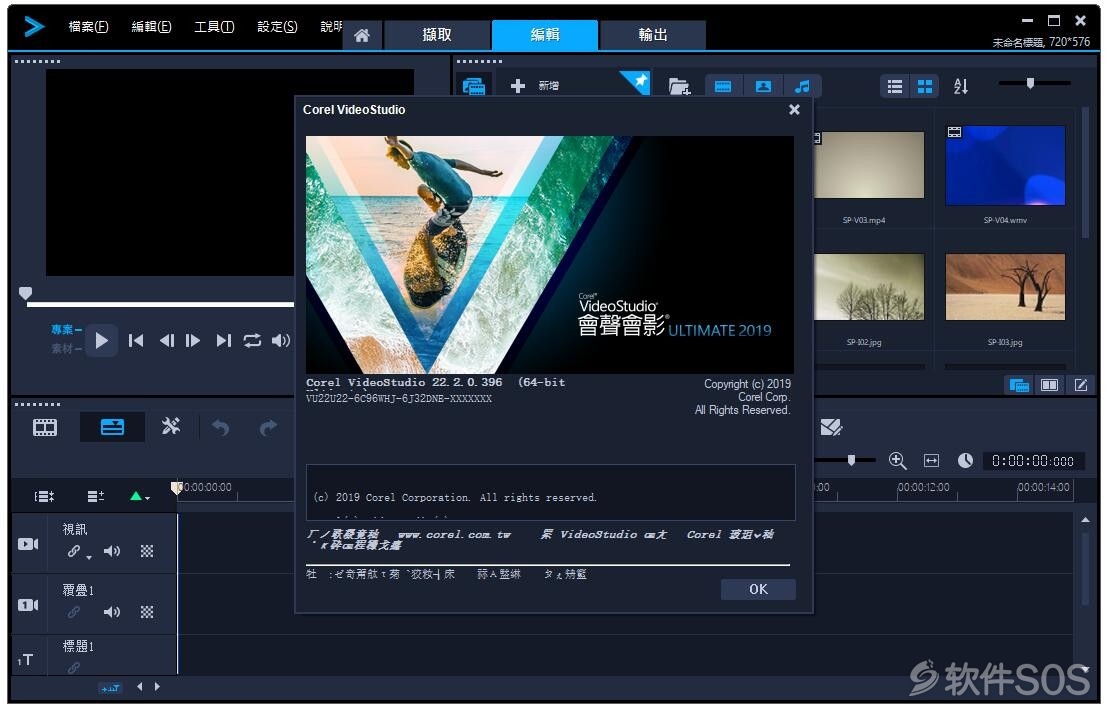The width and height of the screenshot is (1107, 709).
Task: Show the options panel edit icon
Action: [1080, 386]
